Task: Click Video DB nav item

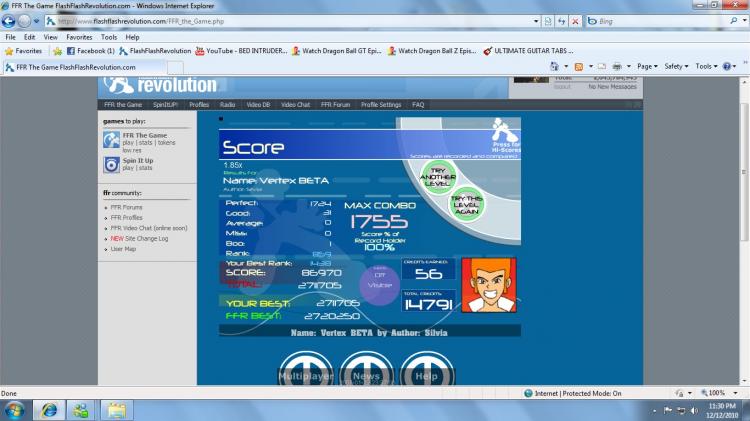Action: click(258, 105)
